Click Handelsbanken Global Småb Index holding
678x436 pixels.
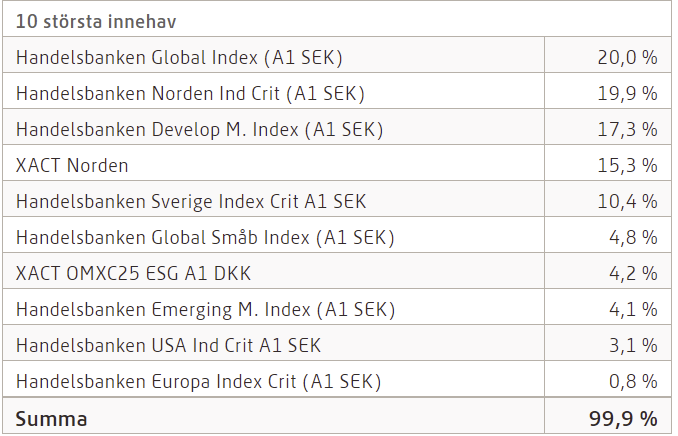pyautogui.click(x=205, y=237)
